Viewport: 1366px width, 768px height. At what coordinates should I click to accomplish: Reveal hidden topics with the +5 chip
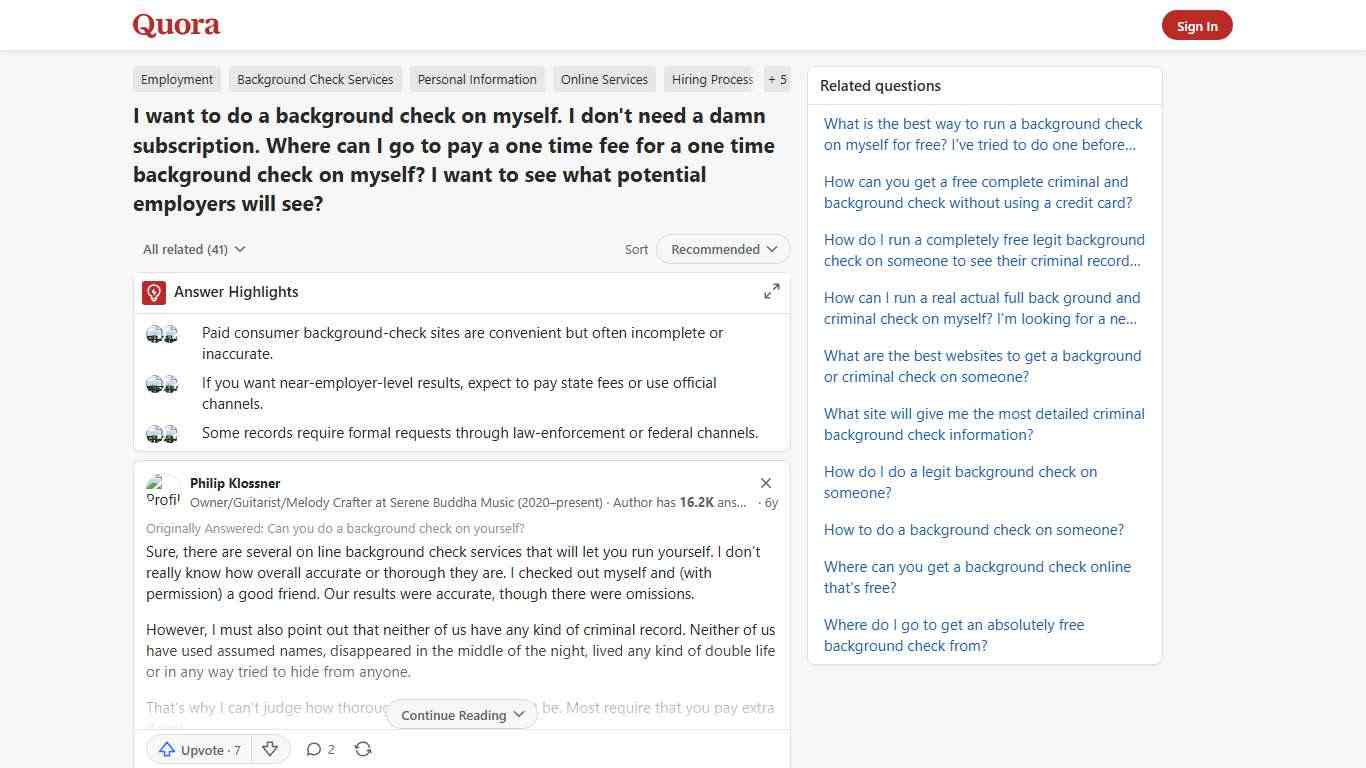777,79
